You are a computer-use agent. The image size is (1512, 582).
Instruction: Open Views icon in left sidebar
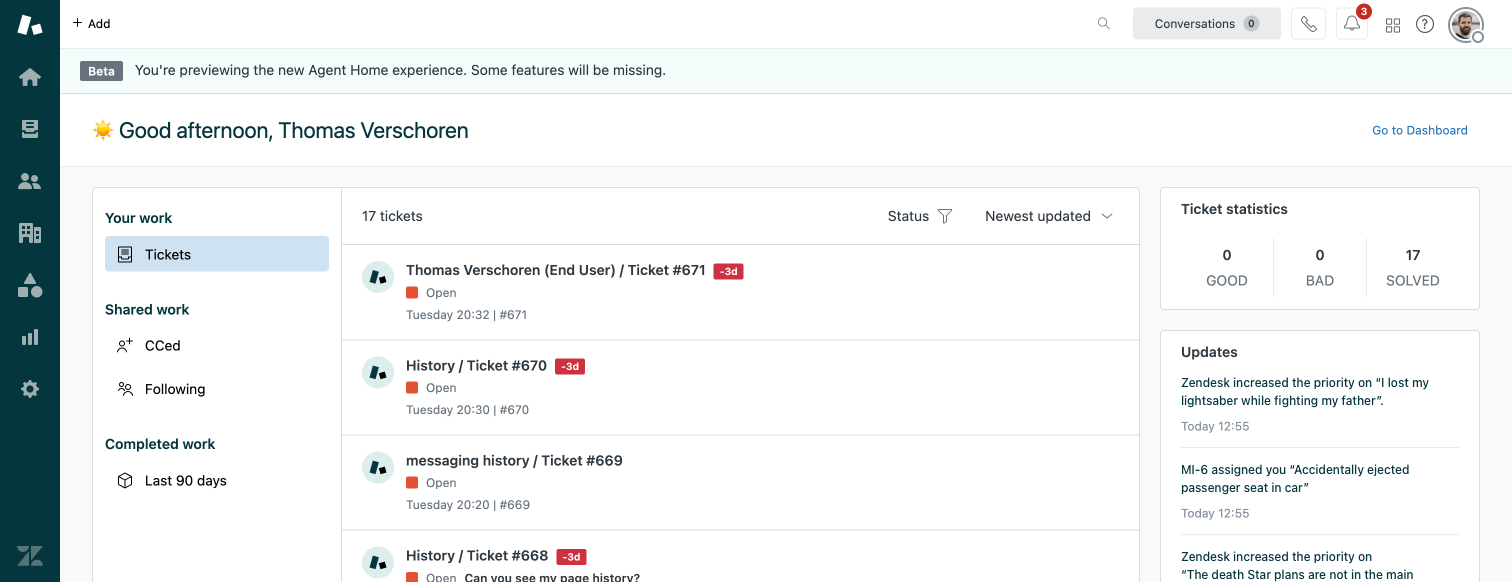pyautogui.click(x=30, y=129)
